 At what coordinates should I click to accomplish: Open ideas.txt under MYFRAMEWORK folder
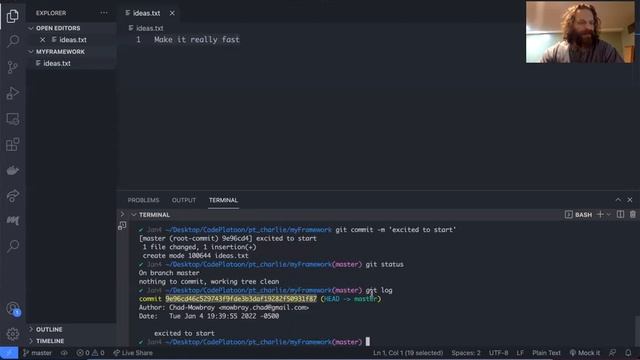[57, 63]
